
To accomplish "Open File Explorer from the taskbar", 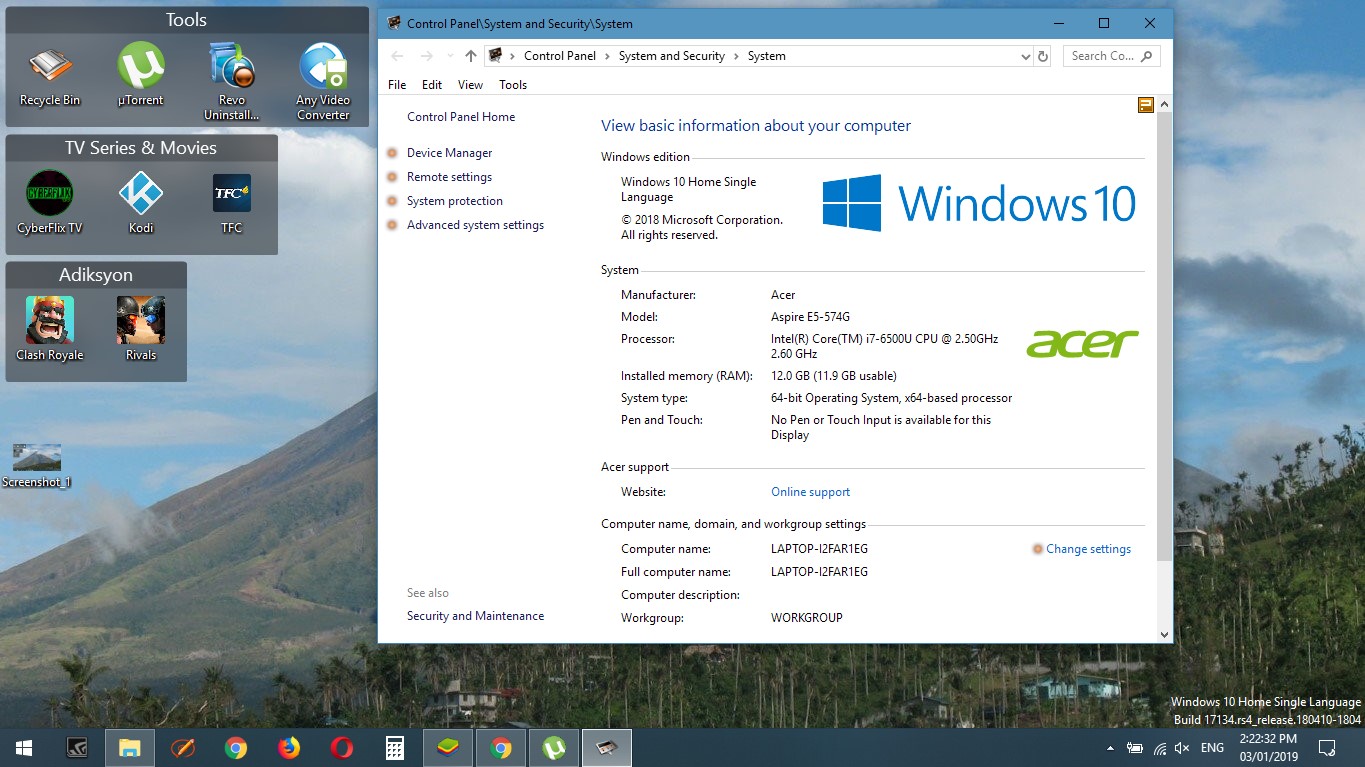I will click(130, 747).
